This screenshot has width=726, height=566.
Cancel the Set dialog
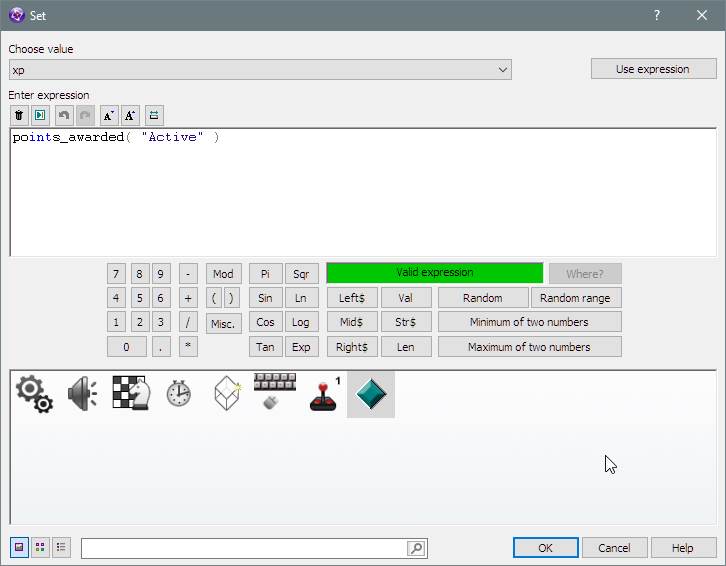[614, 548]
